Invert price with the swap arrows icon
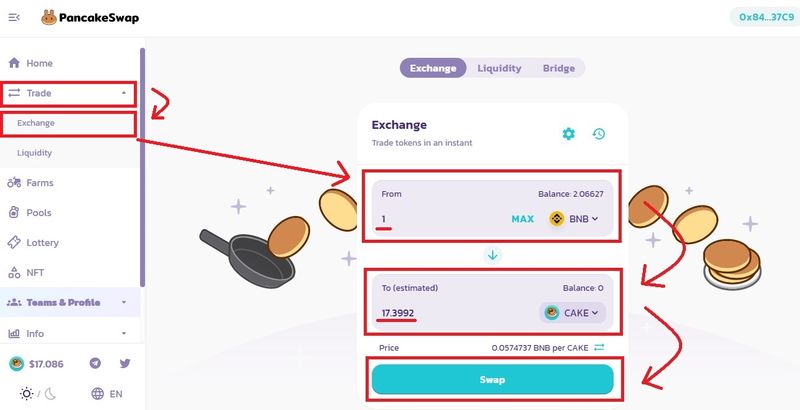The width and height of the screenshot is (800, 410). [x=599, y=347]
